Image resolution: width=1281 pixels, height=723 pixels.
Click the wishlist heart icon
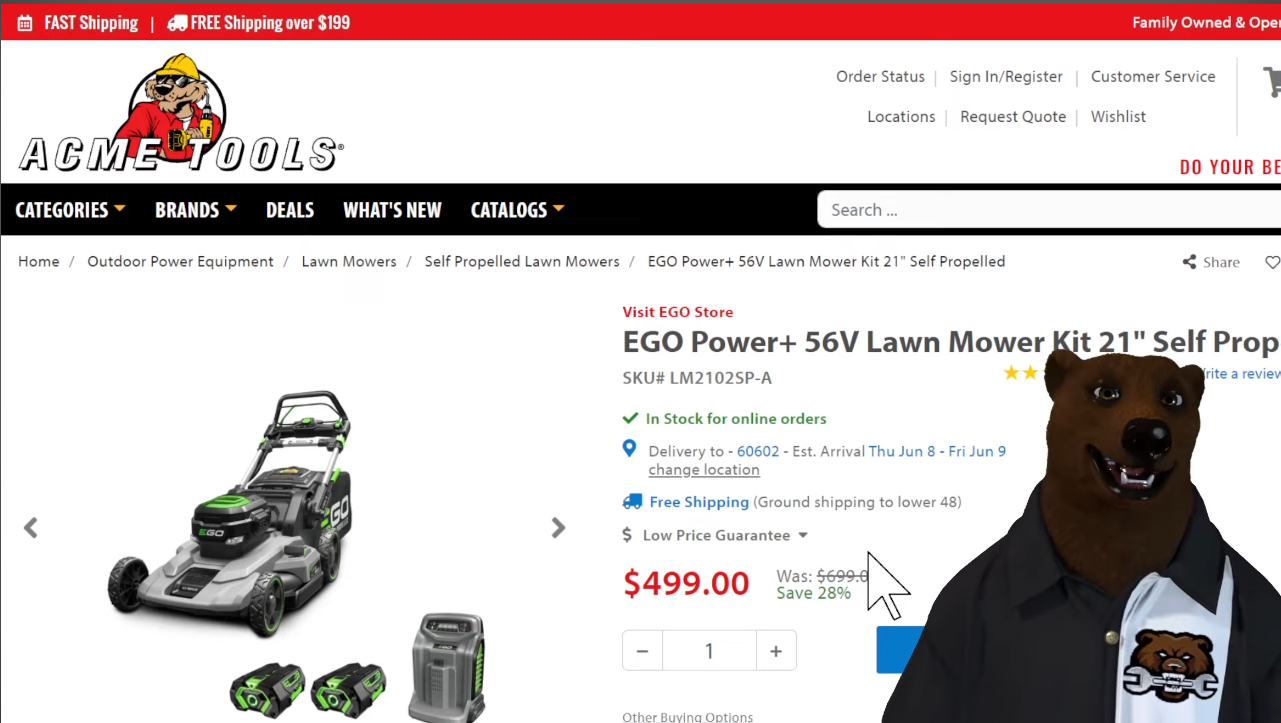[x=1272, y=262]
